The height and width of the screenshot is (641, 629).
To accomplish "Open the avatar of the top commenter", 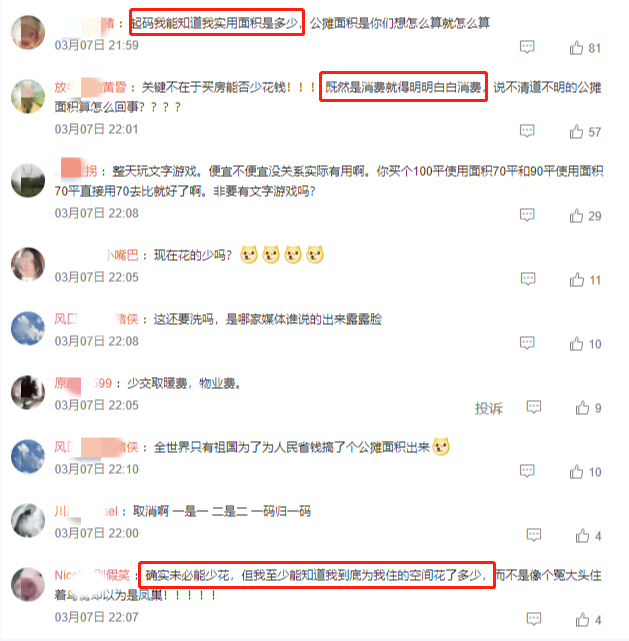I will [x=28, y=32].
